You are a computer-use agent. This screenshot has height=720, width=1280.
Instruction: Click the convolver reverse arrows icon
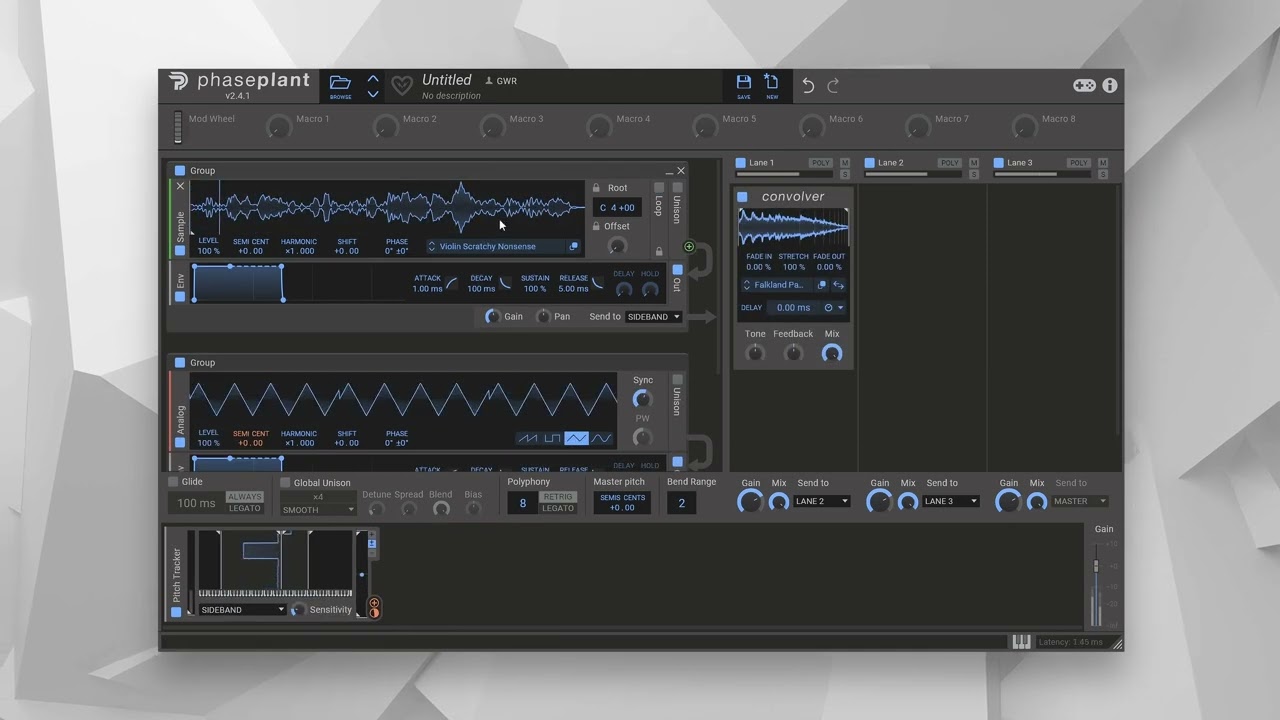[839, 285]
